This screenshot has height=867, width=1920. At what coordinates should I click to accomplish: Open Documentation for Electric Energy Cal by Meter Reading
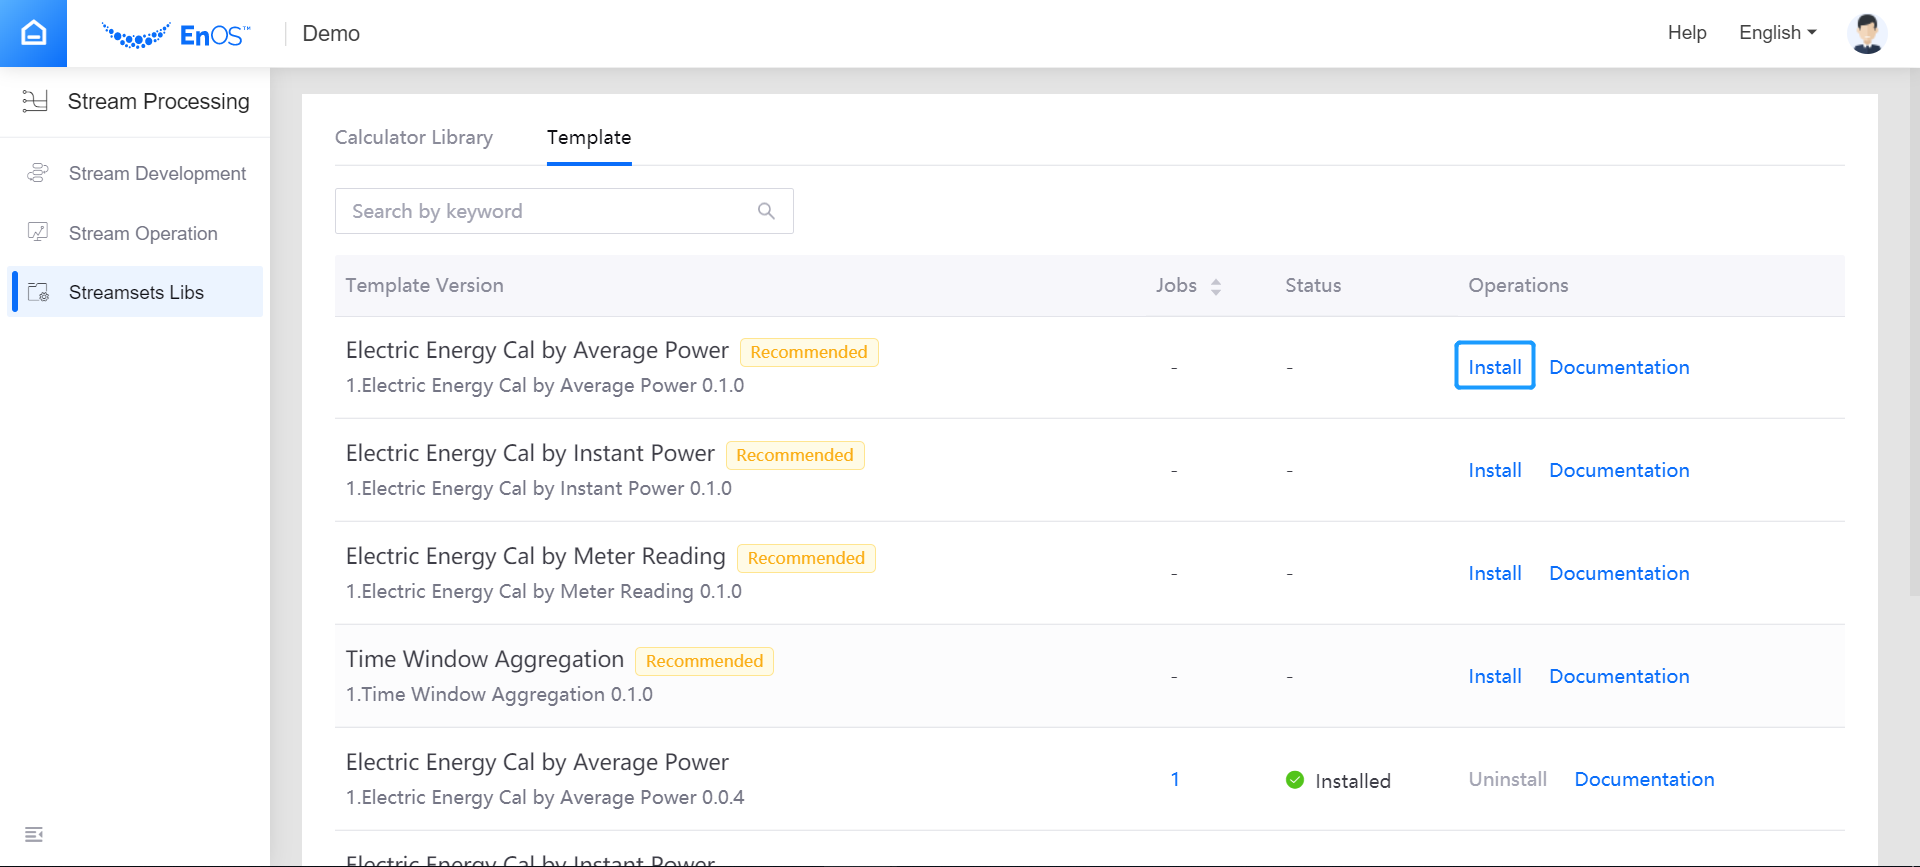click(x=1618, y=573)
